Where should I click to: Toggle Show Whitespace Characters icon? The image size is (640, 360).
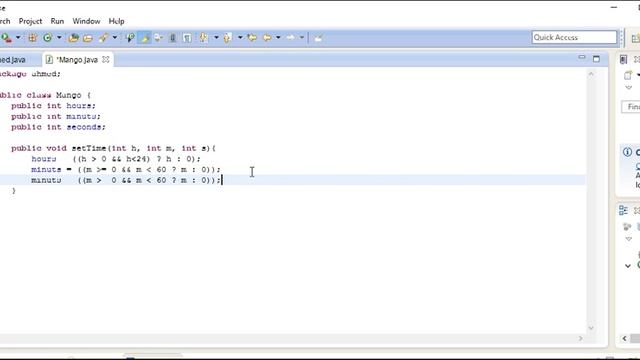[187, 38]
